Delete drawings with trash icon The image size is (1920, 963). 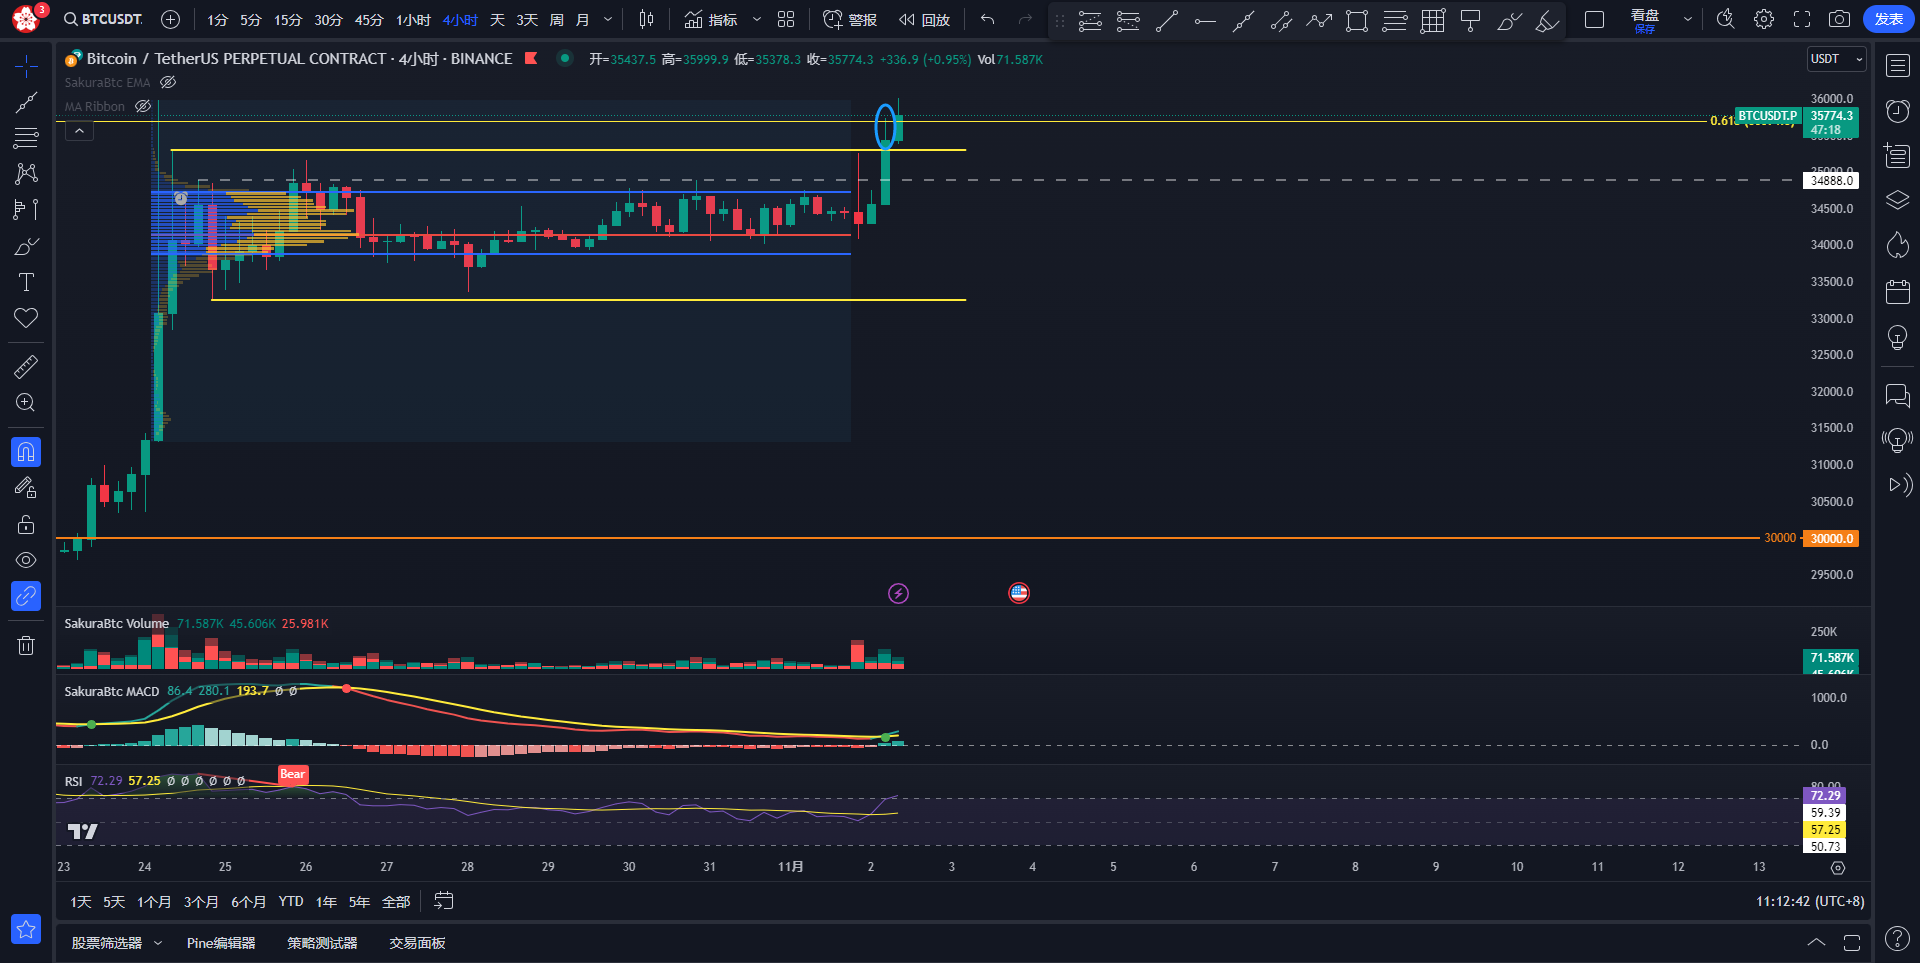pyautogui.click(x=26, y=645)
